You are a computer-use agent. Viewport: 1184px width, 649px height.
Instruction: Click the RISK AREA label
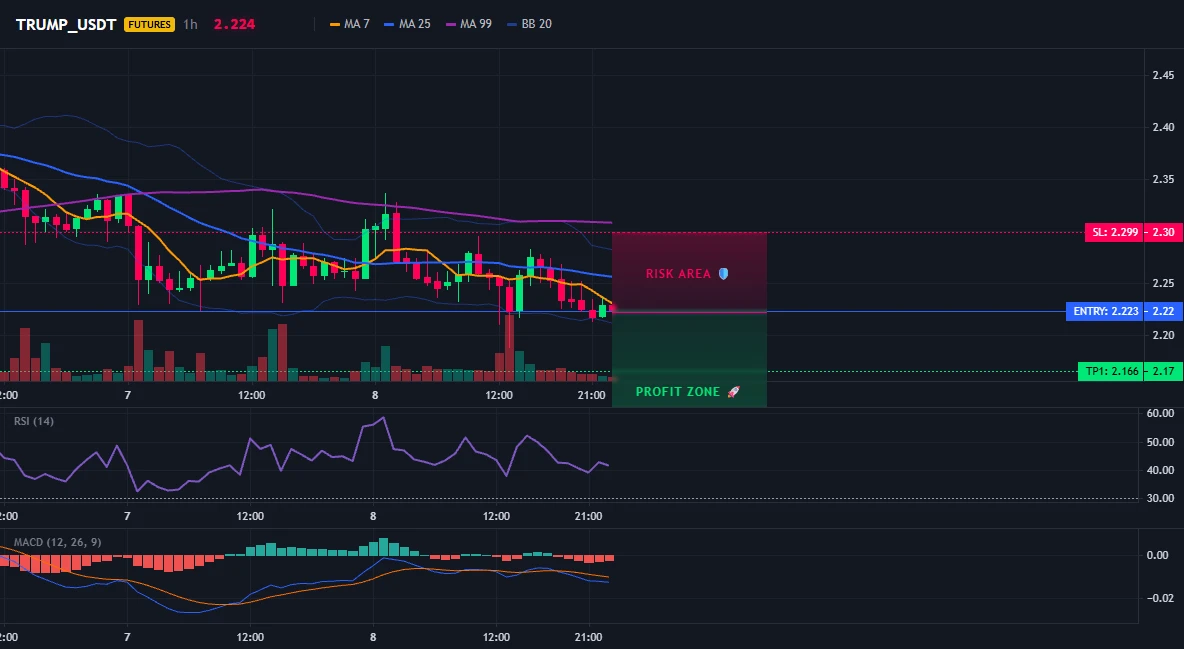tap(678, 274)
